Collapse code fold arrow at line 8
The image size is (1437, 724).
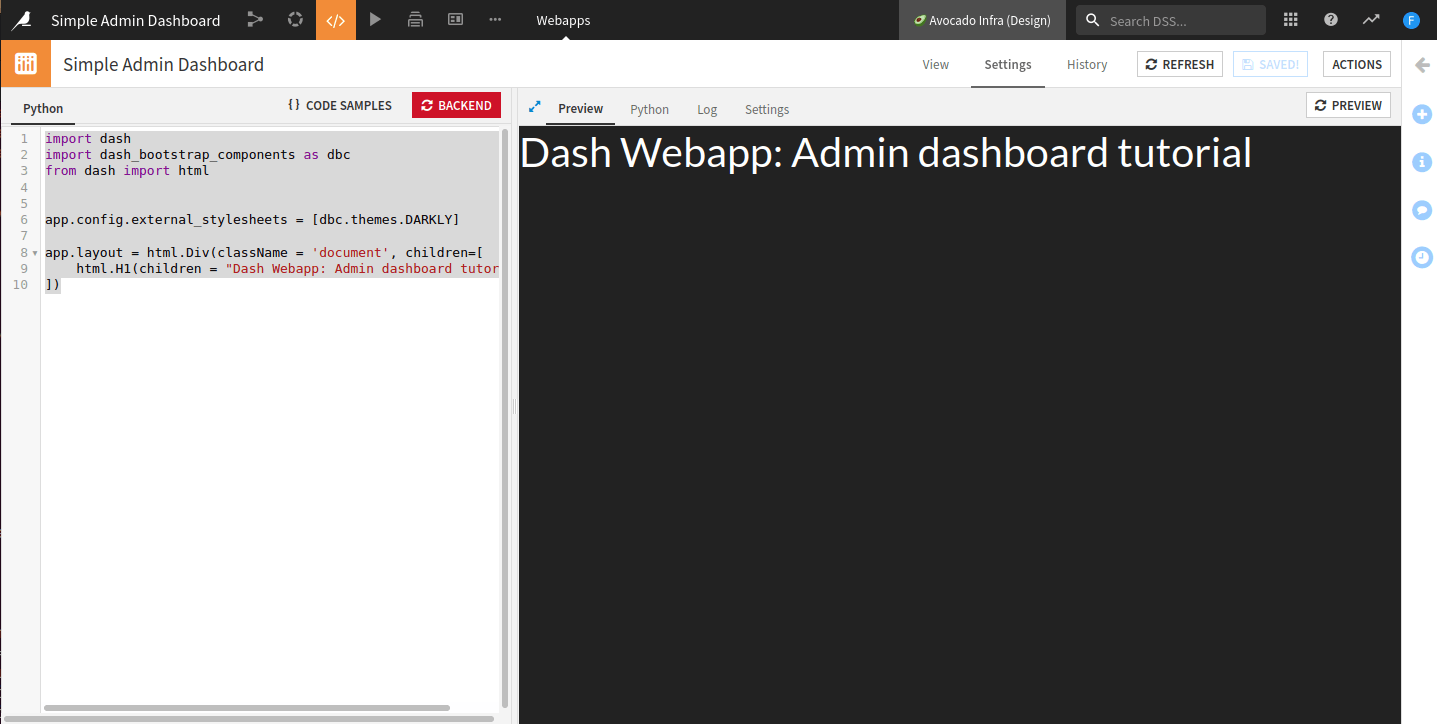pyautogui.click(x=35, y=254)
